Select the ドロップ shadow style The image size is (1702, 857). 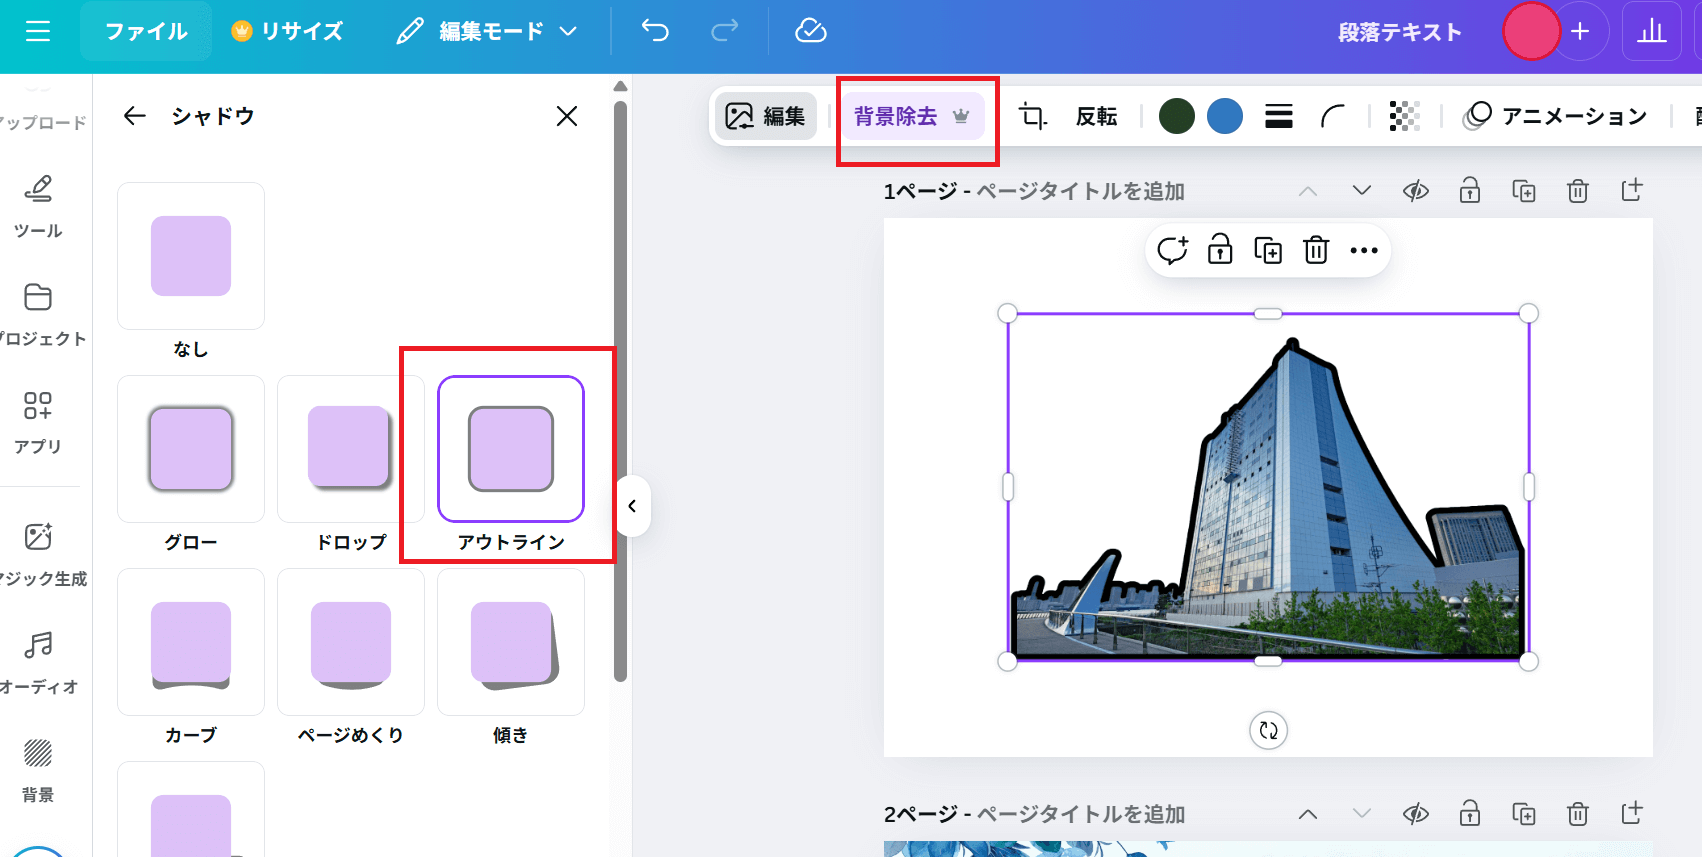pyautogui.click(x=351, y=449)
